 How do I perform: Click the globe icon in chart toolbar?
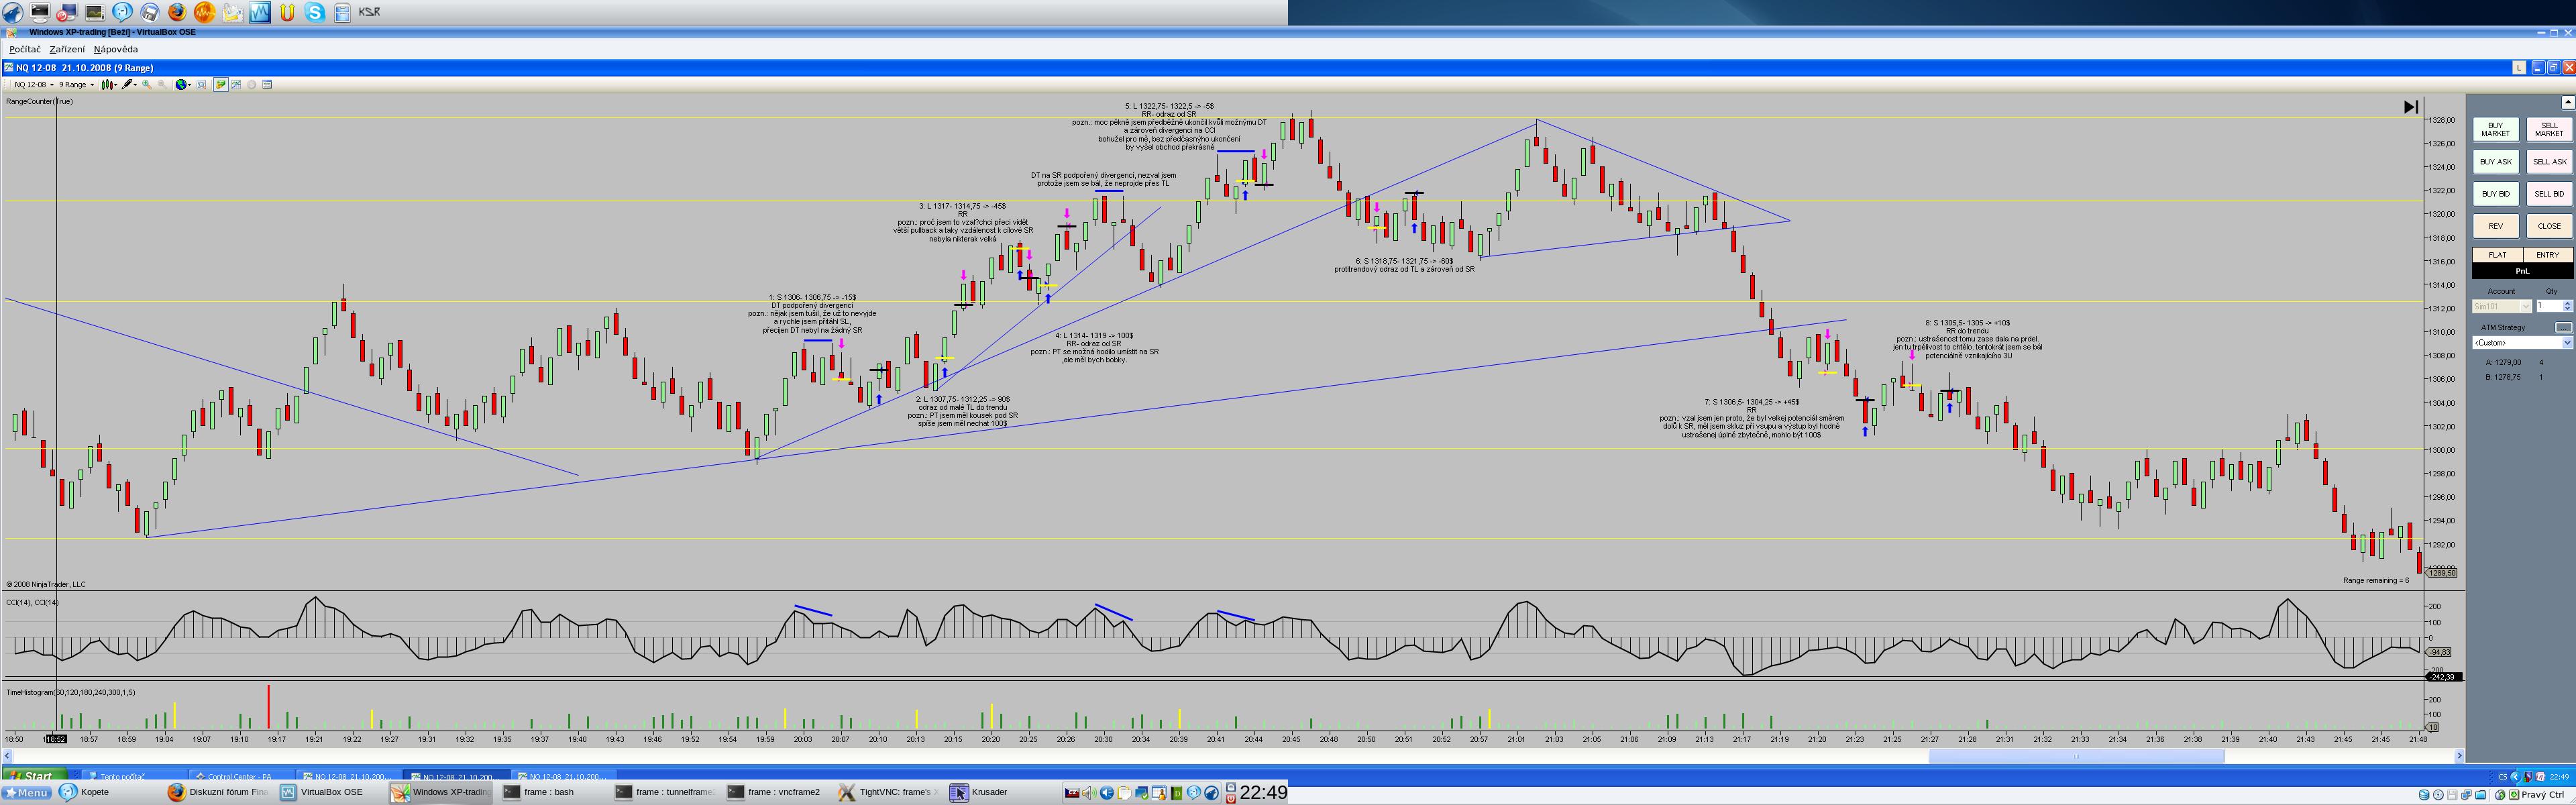[x=181, y=85]
